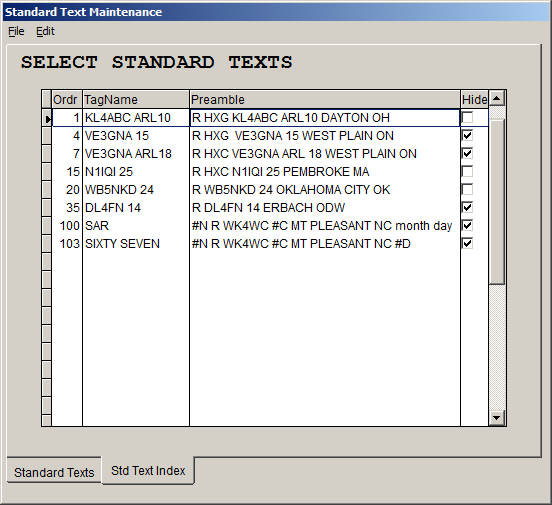Click Ordr cell with value 20
Screen dimensions: 552x505
tap(67, 189)
